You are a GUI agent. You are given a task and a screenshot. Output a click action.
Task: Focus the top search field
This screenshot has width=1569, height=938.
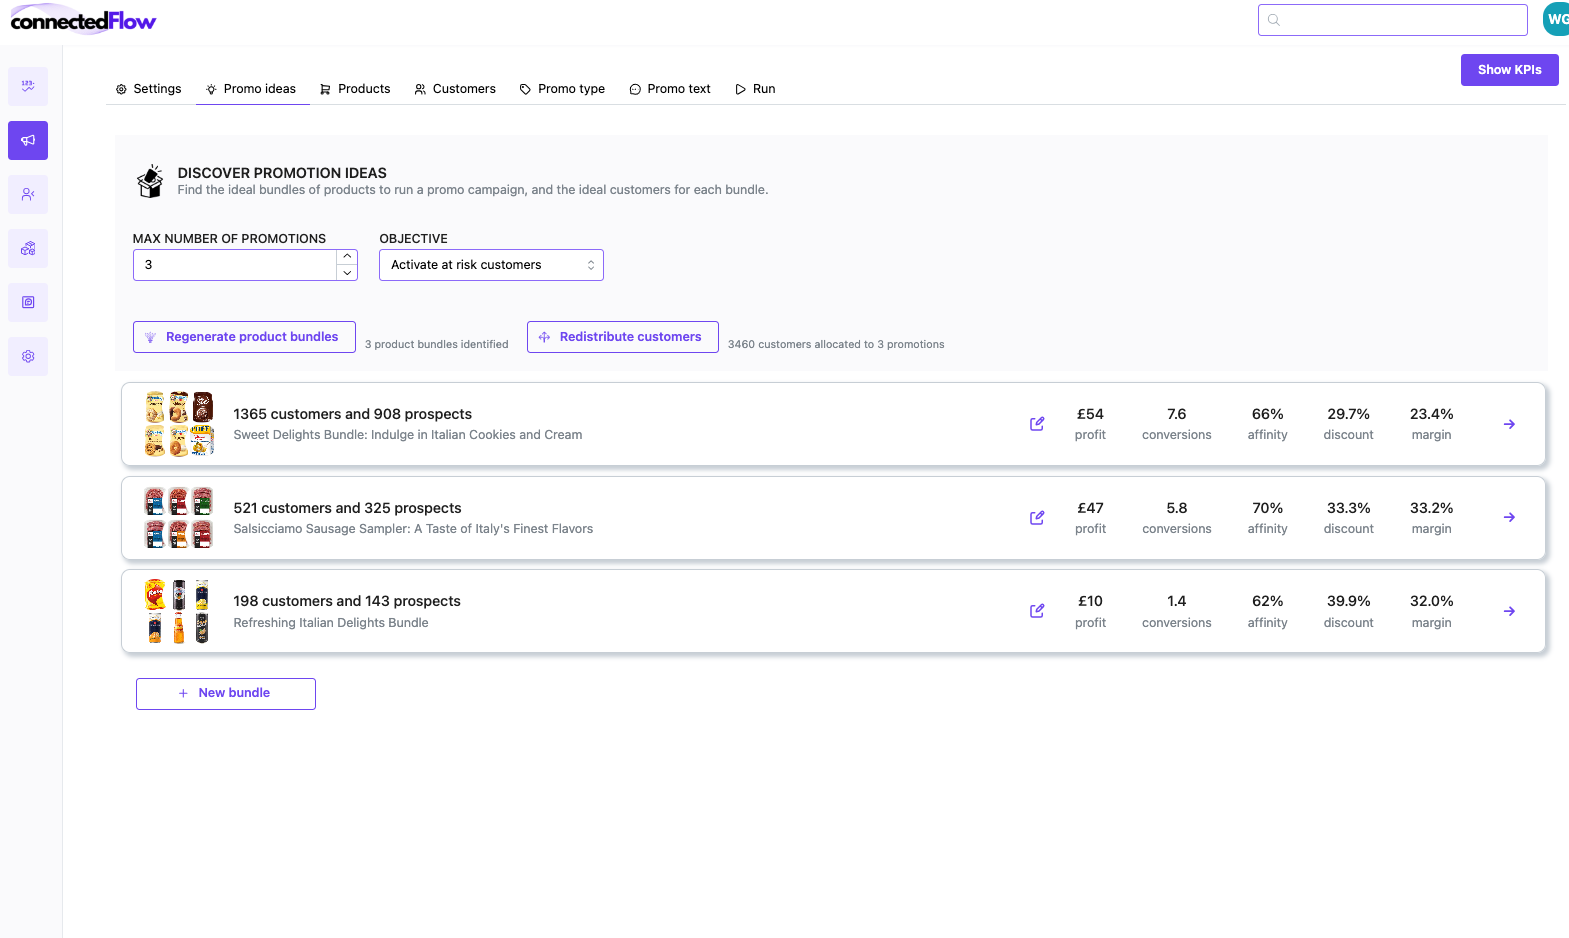click(1392, 20)
